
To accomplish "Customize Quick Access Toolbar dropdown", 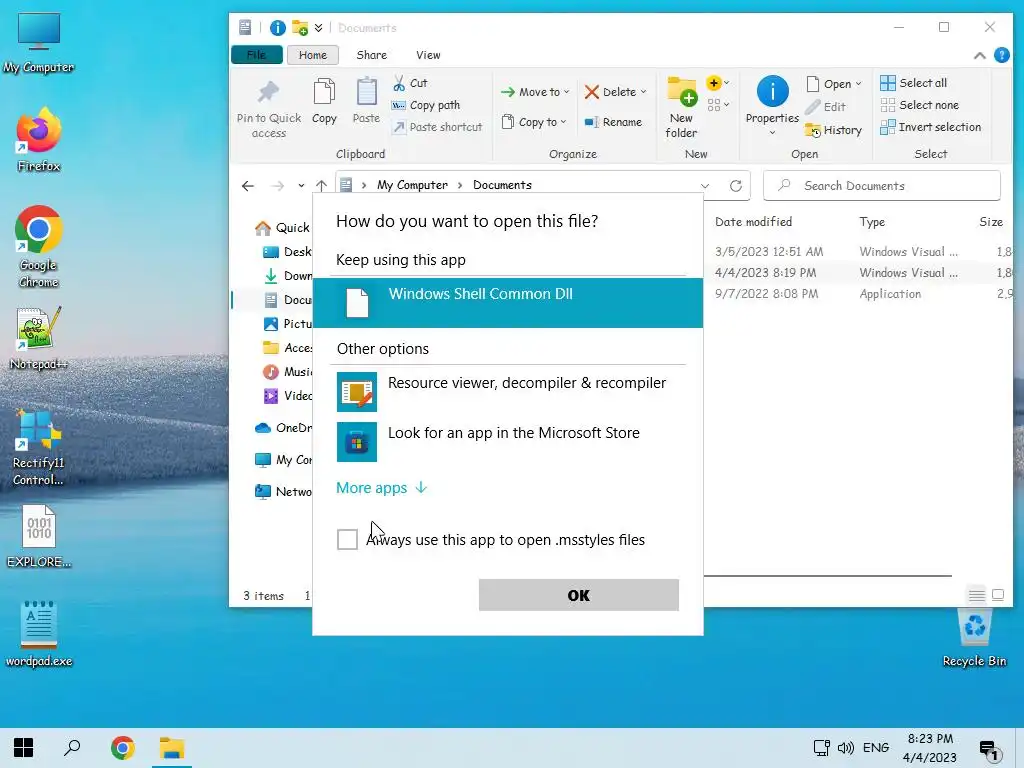I will pyautogui.click(x=318, y=27).
